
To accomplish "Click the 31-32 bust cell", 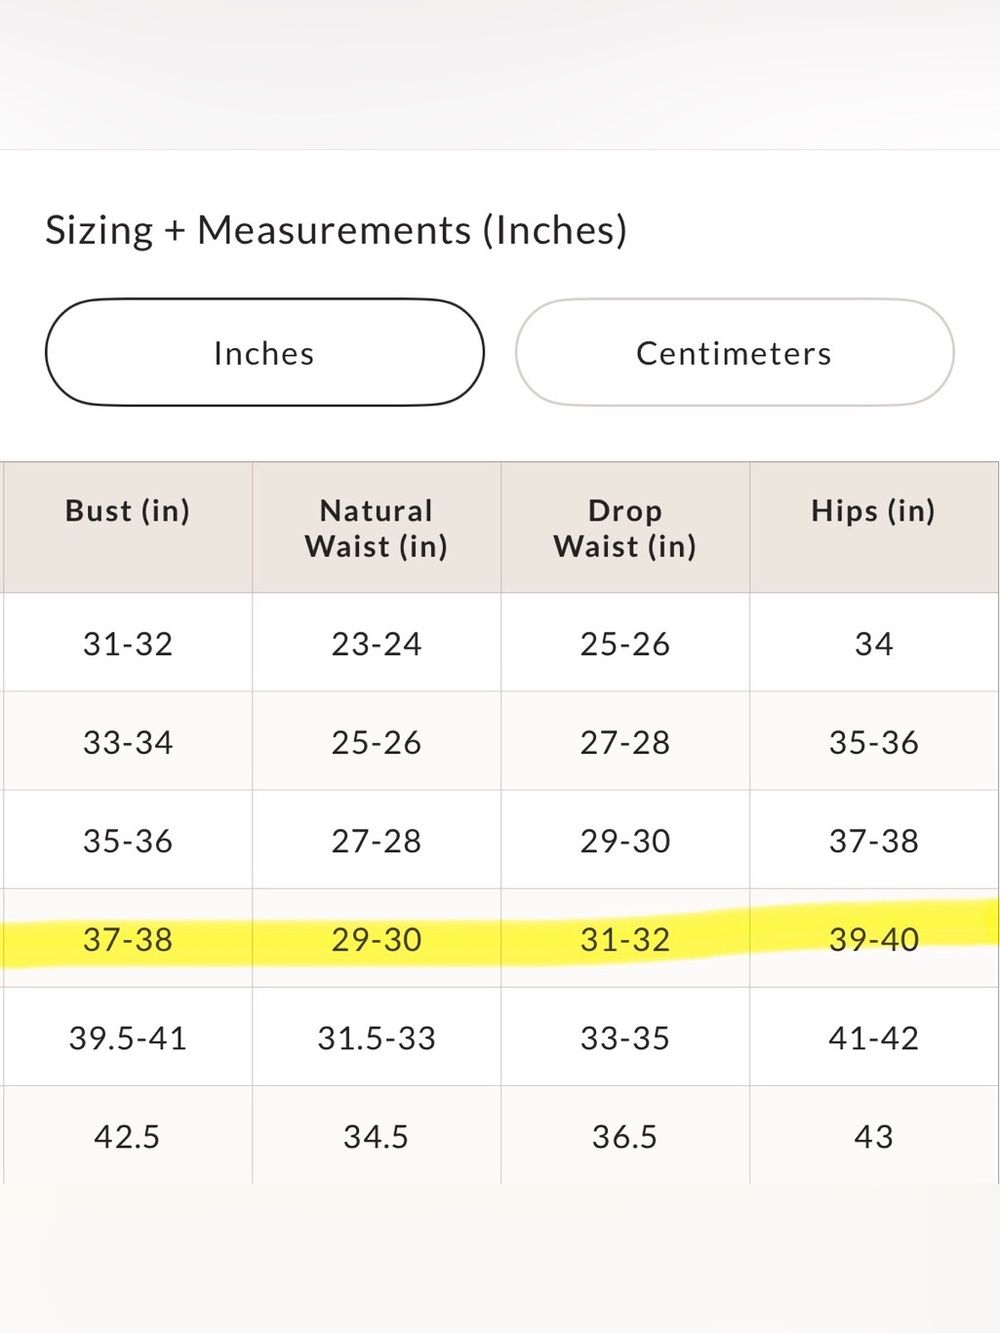I will (x=127, y=643).
